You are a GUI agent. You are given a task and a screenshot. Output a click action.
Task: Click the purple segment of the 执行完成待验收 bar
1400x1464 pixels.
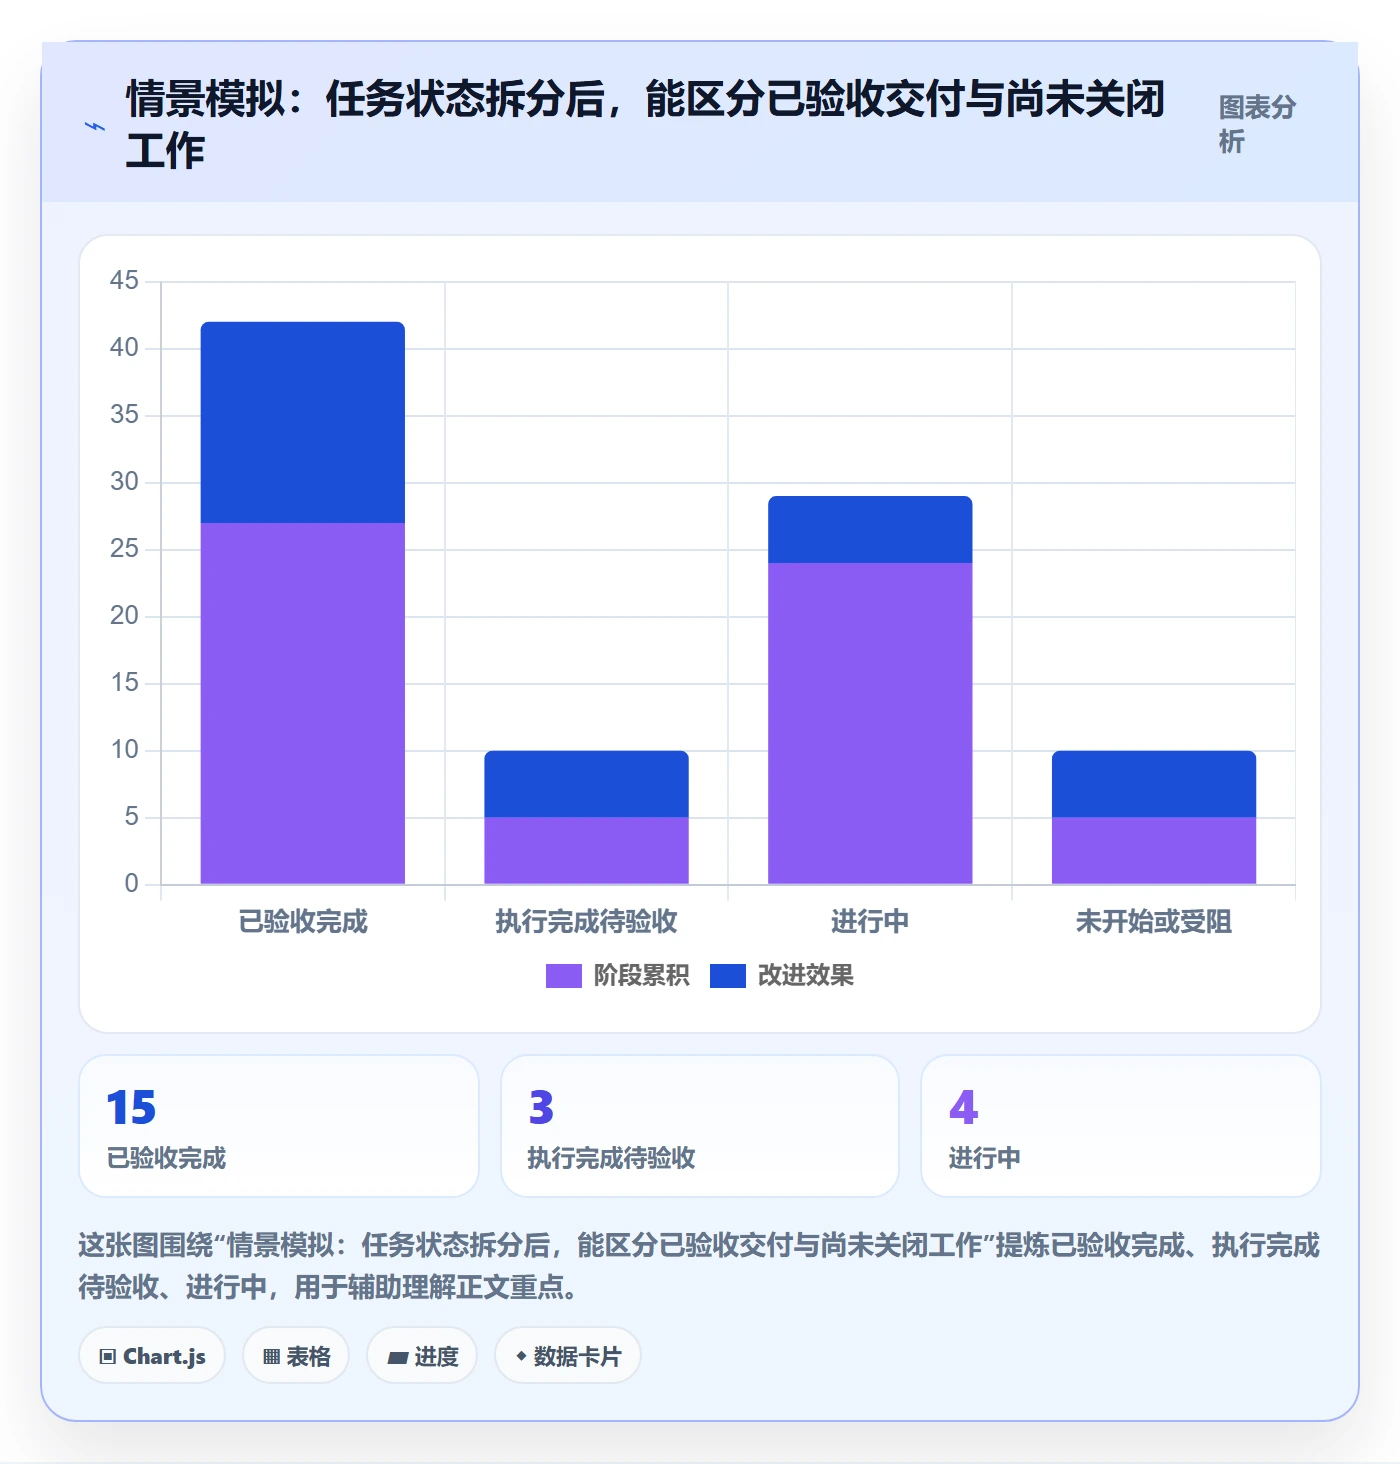(586, 851)
